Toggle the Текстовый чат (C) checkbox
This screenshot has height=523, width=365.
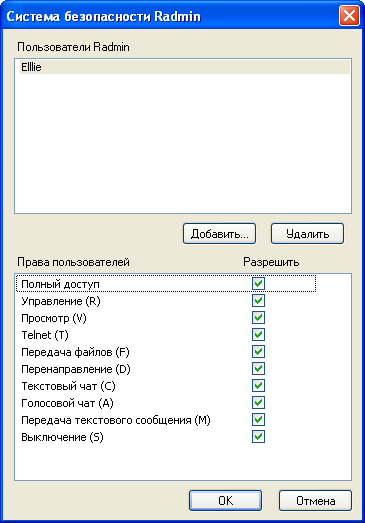tap(259, 386)
